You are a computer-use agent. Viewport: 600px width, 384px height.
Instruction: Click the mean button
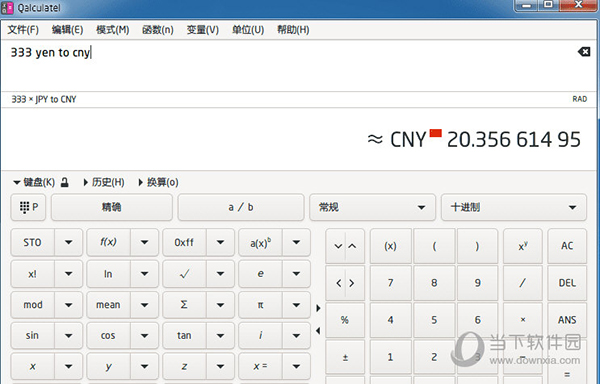click(108, 305)
